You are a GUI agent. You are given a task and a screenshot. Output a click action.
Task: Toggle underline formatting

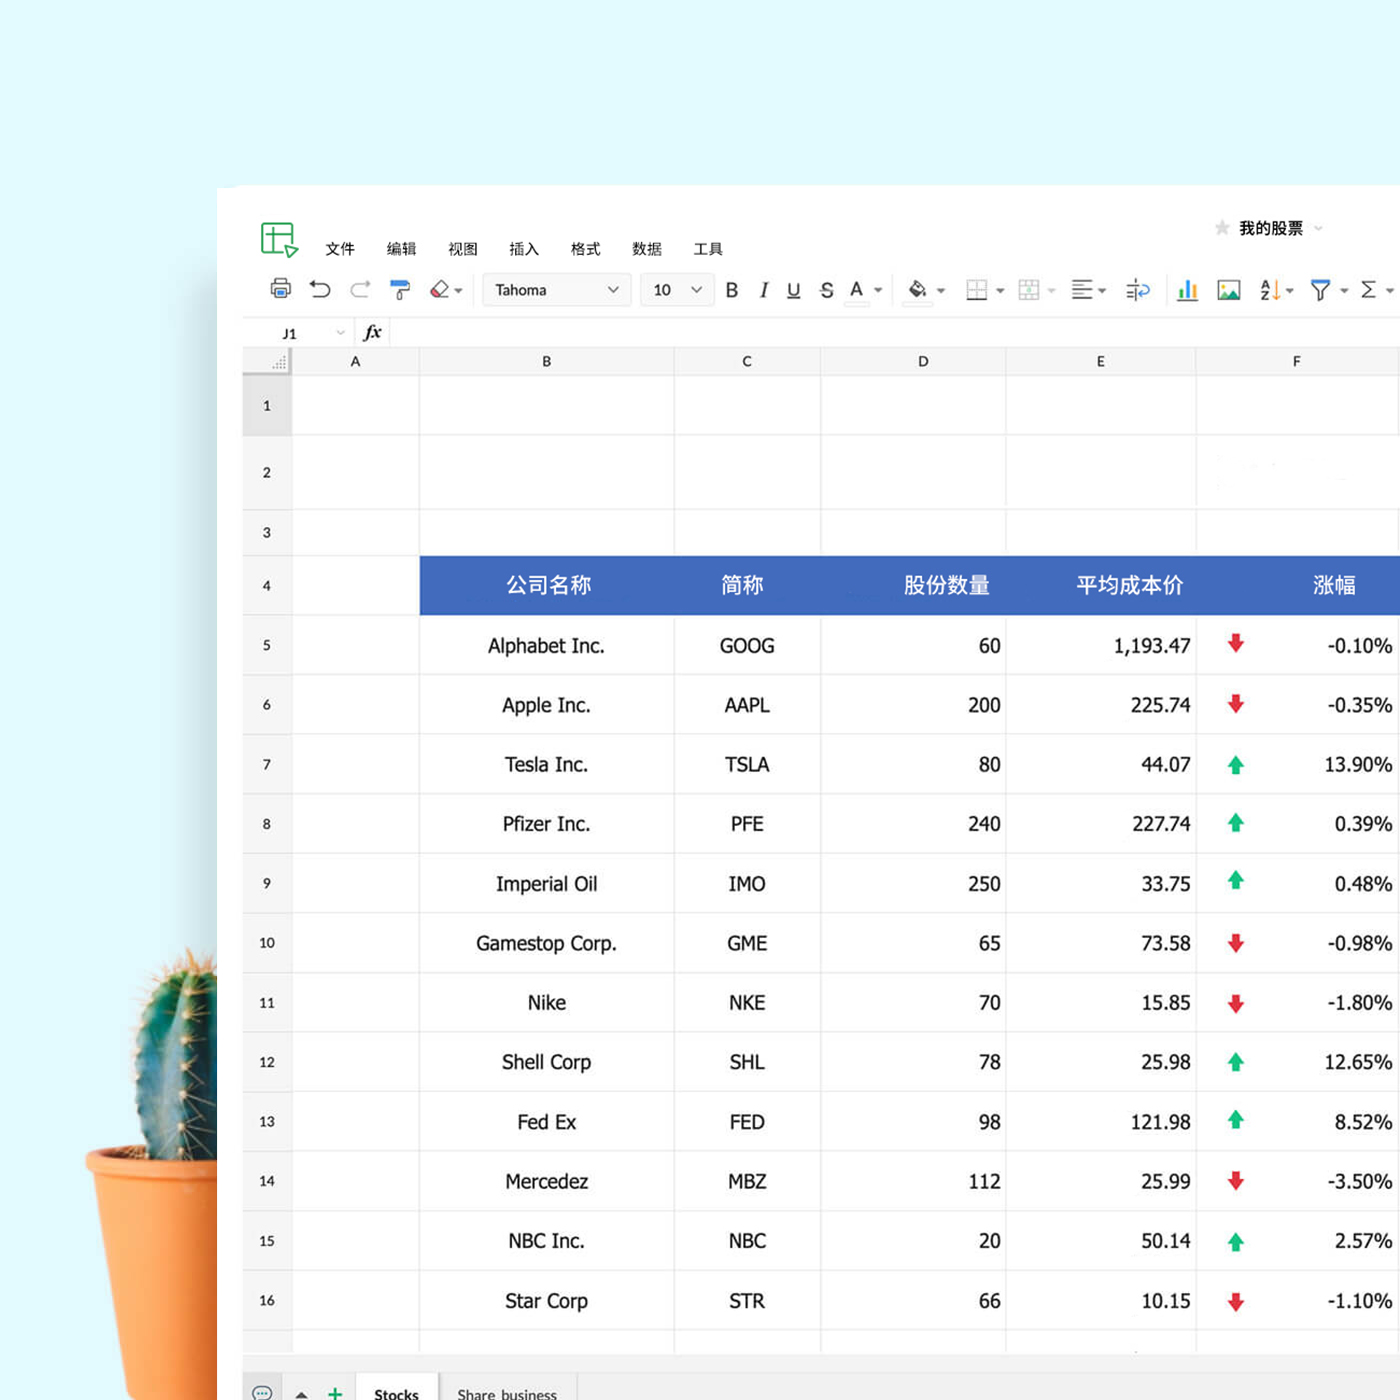click(x=793, y=290)
